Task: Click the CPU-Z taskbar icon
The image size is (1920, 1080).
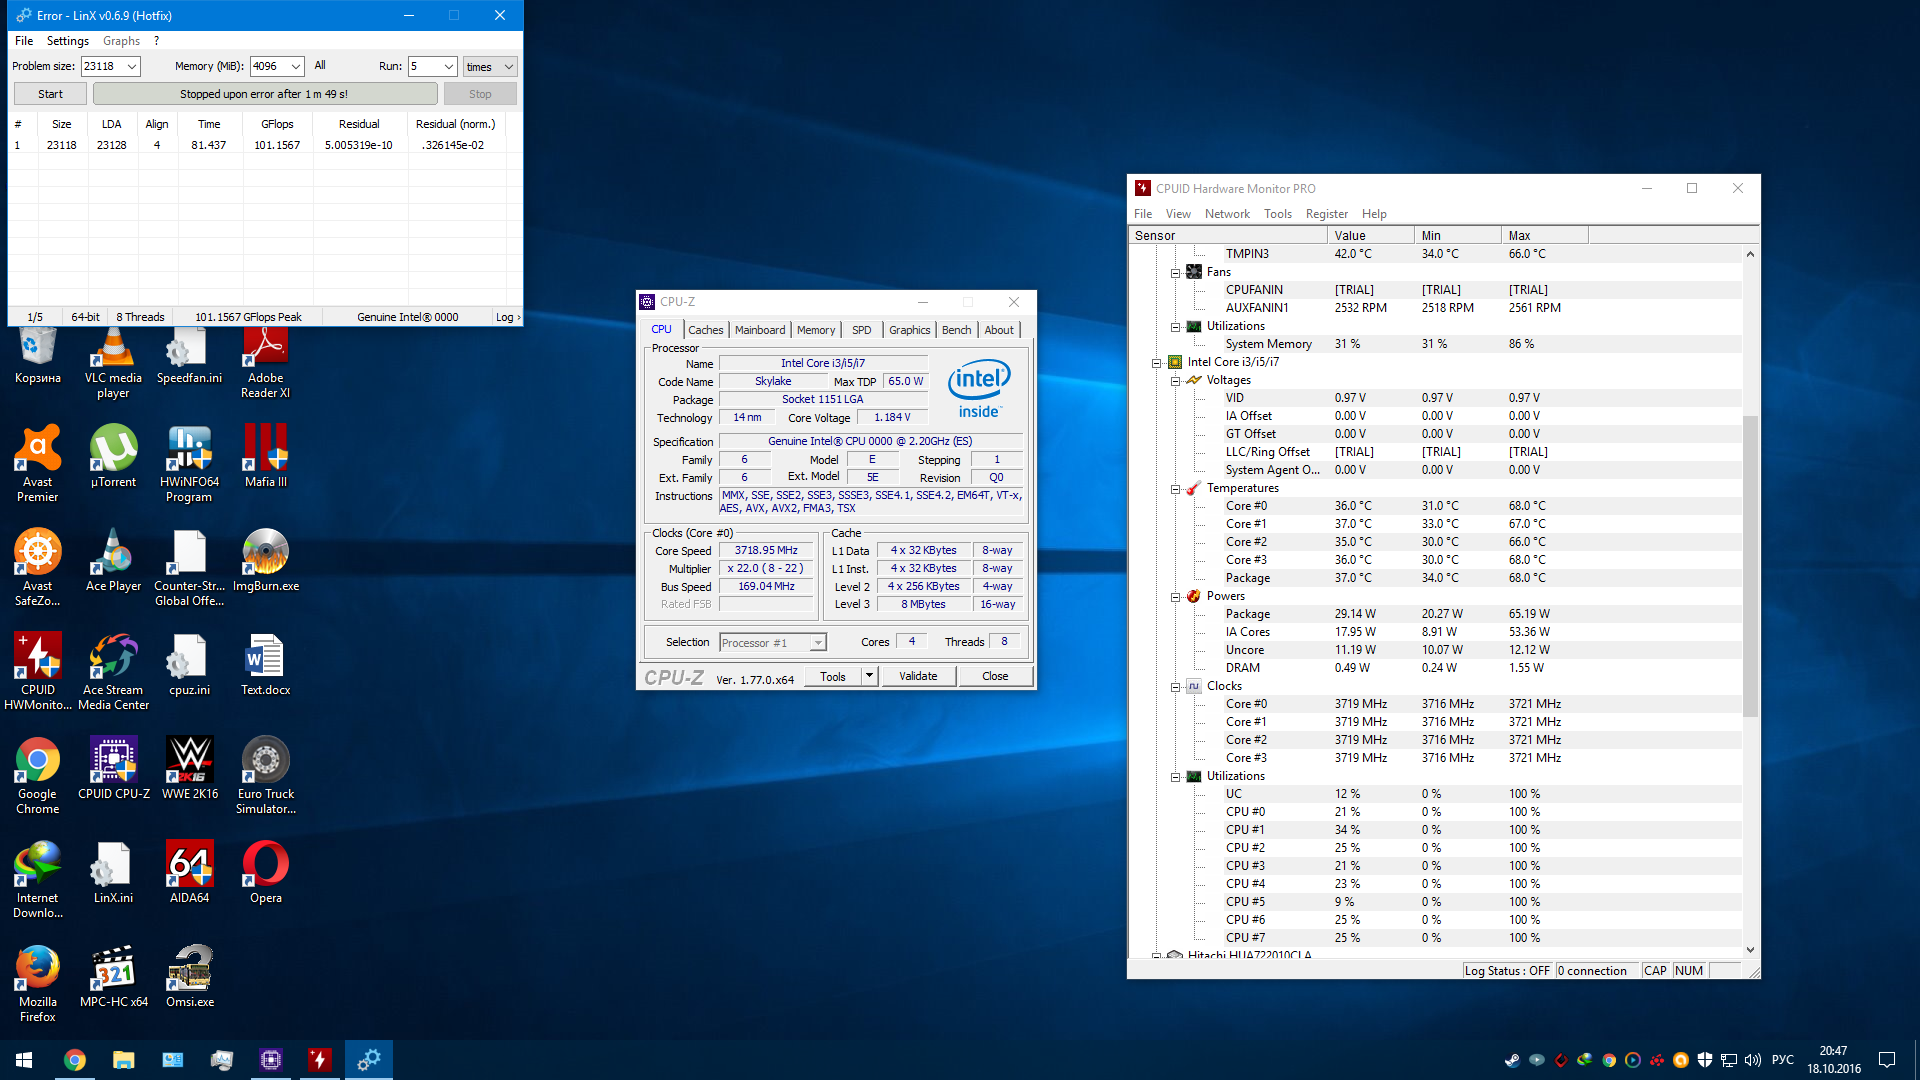Action: click(x=270, y=1060)
